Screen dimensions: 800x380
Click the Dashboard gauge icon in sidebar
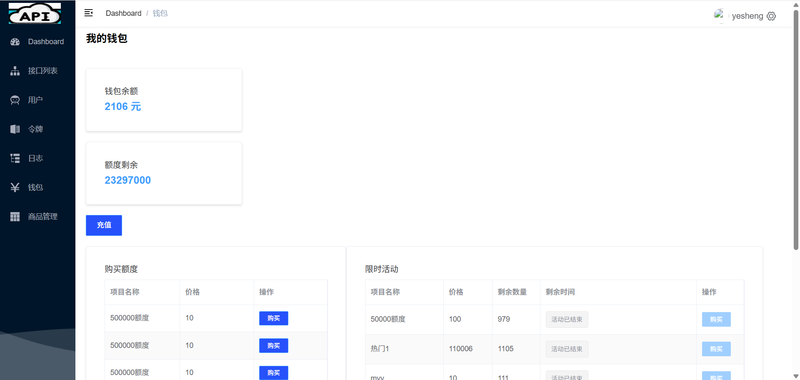[15, 42]
